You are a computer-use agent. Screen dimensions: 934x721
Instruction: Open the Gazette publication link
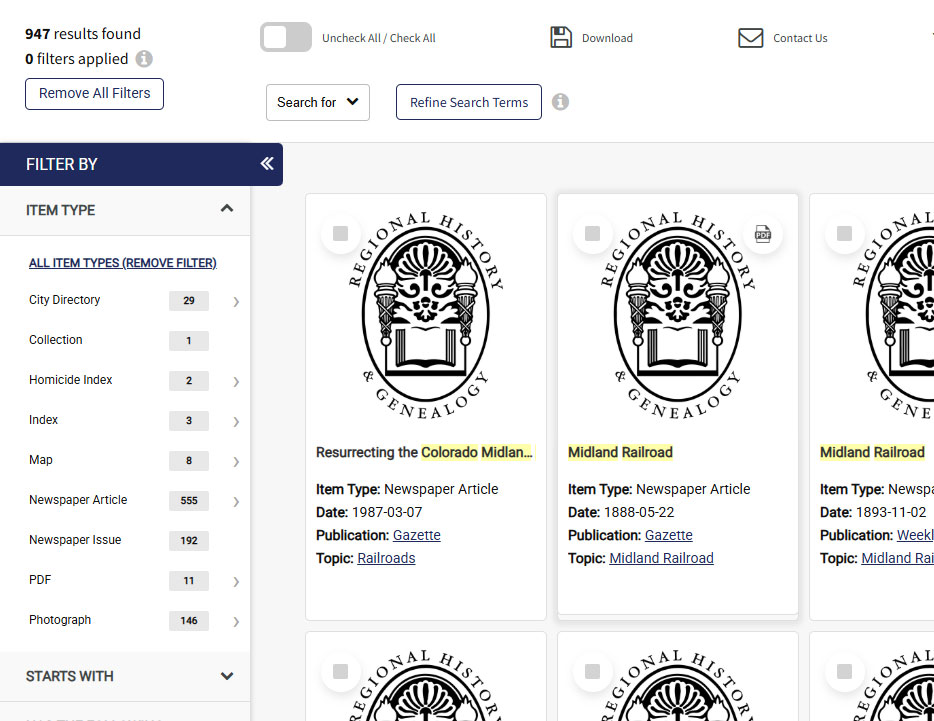click(416, 535)
